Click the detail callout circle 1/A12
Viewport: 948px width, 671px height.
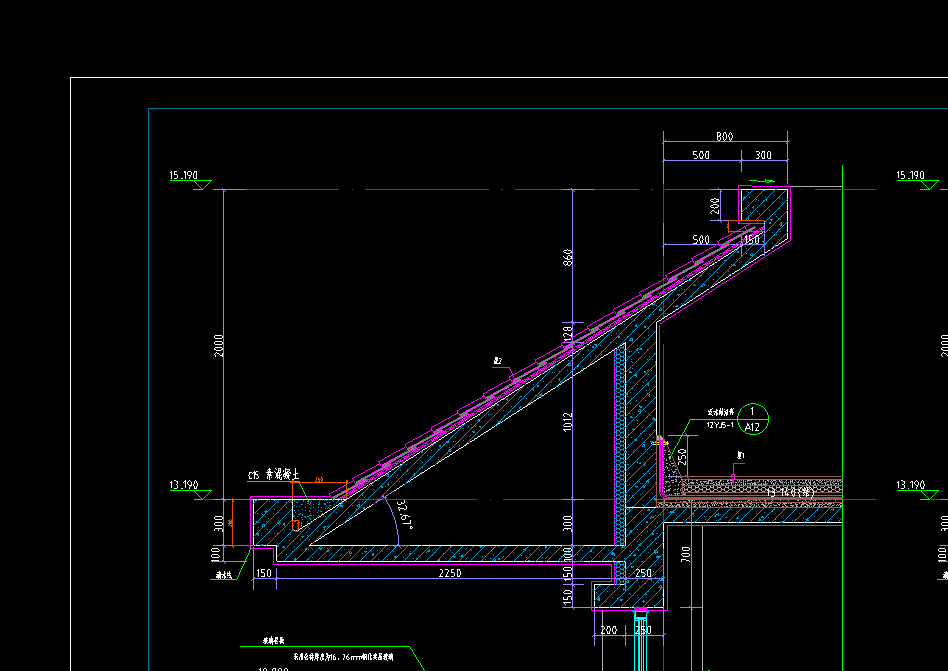click(753, 419)
